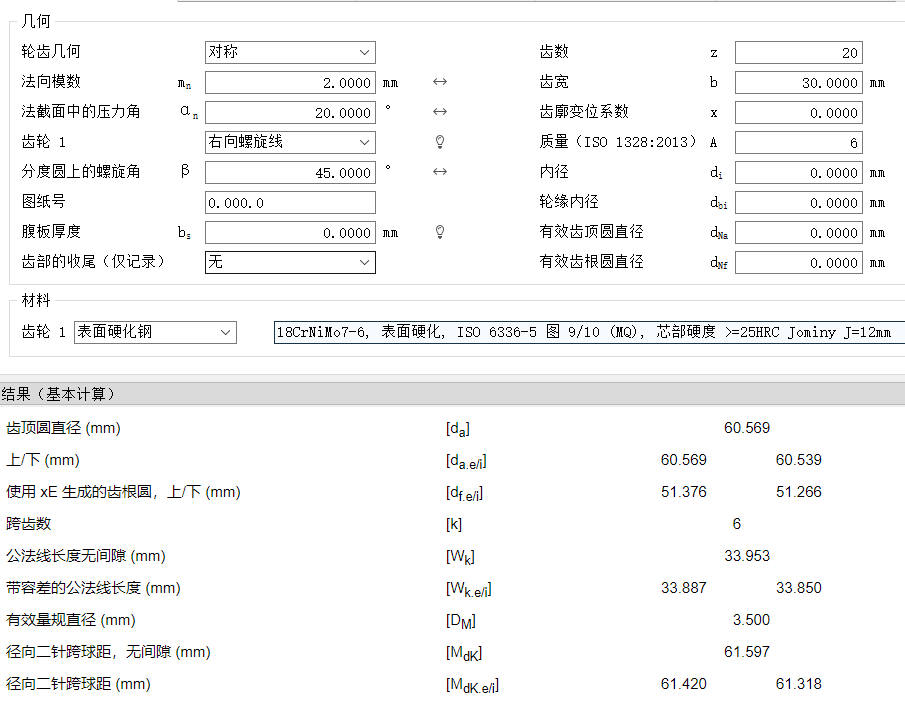
Task: Open the 表面硬化钢 material type dropdown
Action: (x=155, y=332)
